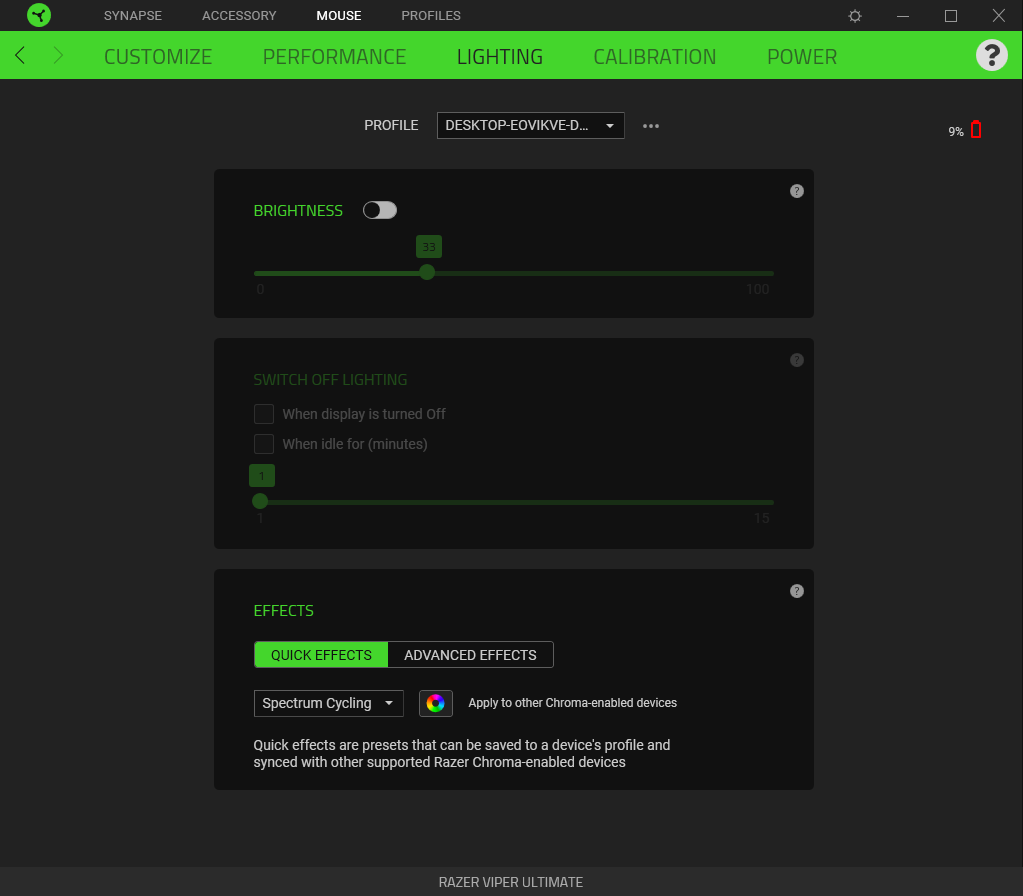
Task: Minimize the Razer Synapse window
Action: 903,16
